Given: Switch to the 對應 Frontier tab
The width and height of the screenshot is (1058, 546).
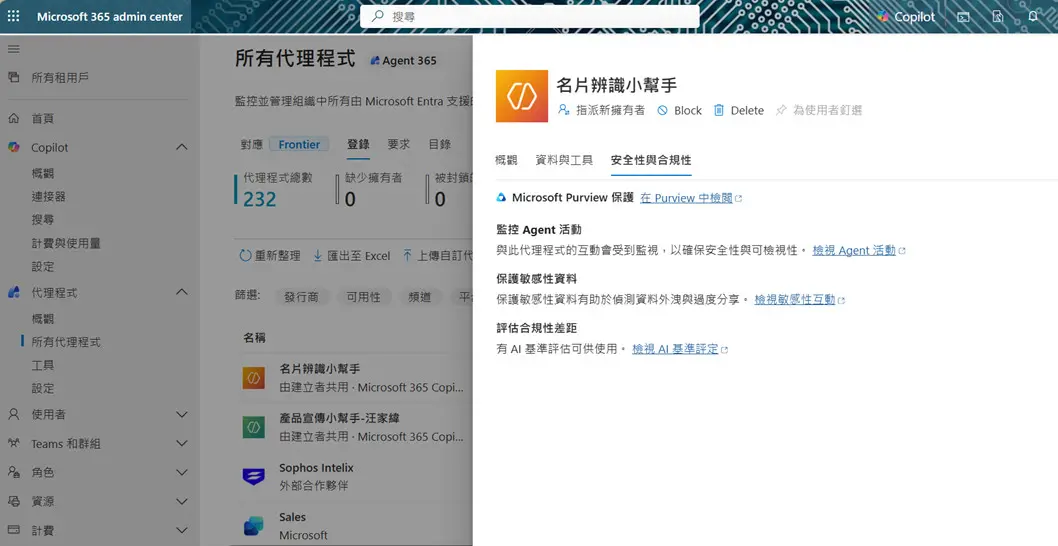Looking at the screenshot, I should click(x=285, y=144).
